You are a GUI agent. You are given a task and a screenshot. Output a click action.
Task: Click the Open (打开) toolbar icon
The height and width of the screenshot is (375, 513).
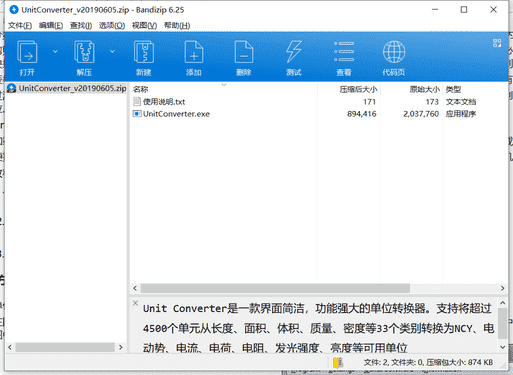pyautogui.click(x=27, y=52)
